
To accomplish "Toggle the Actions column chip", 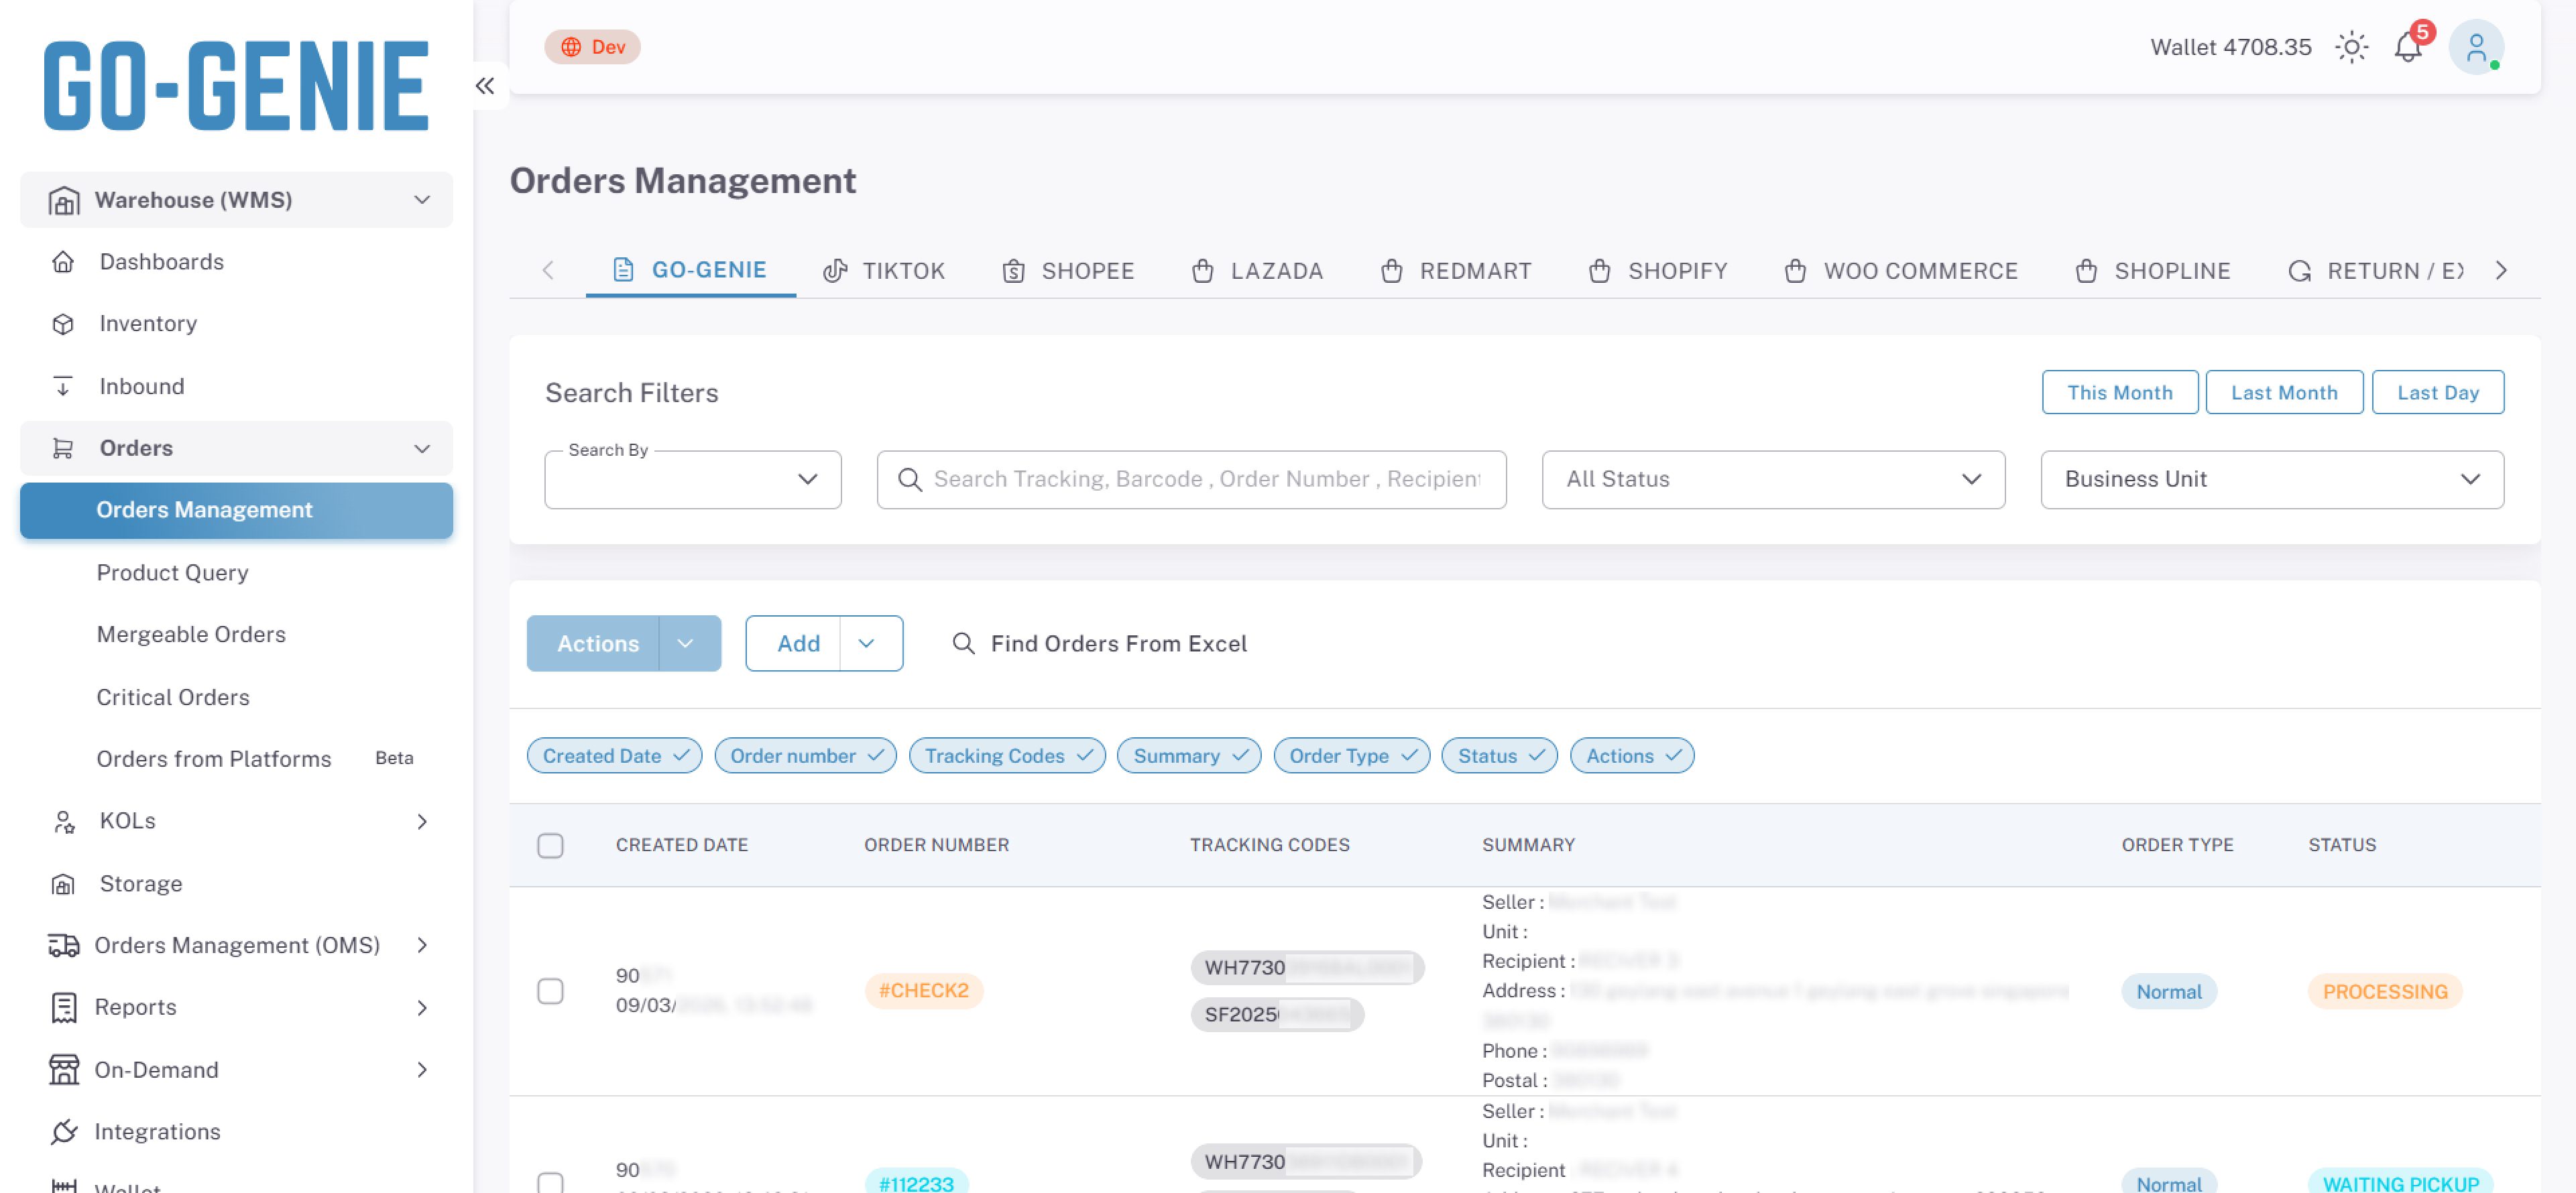I will (x=1632, y=756).
